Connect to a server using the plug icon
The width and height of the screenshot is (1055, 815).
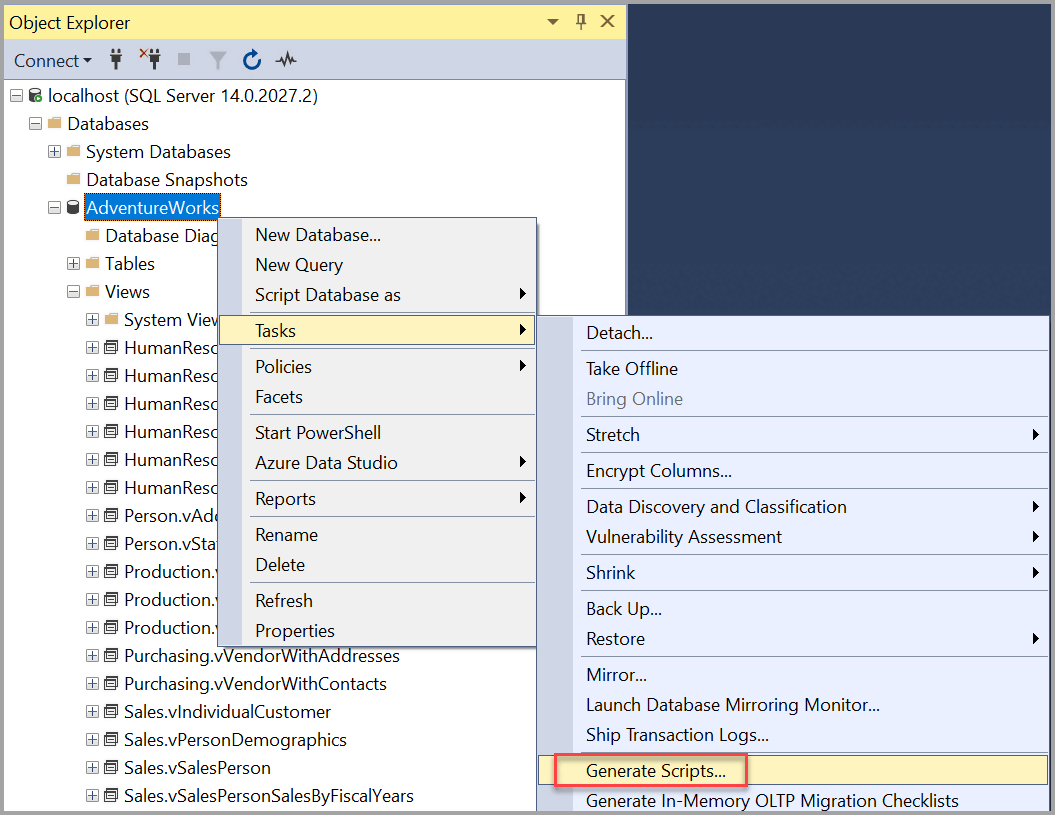click(116, 60)
